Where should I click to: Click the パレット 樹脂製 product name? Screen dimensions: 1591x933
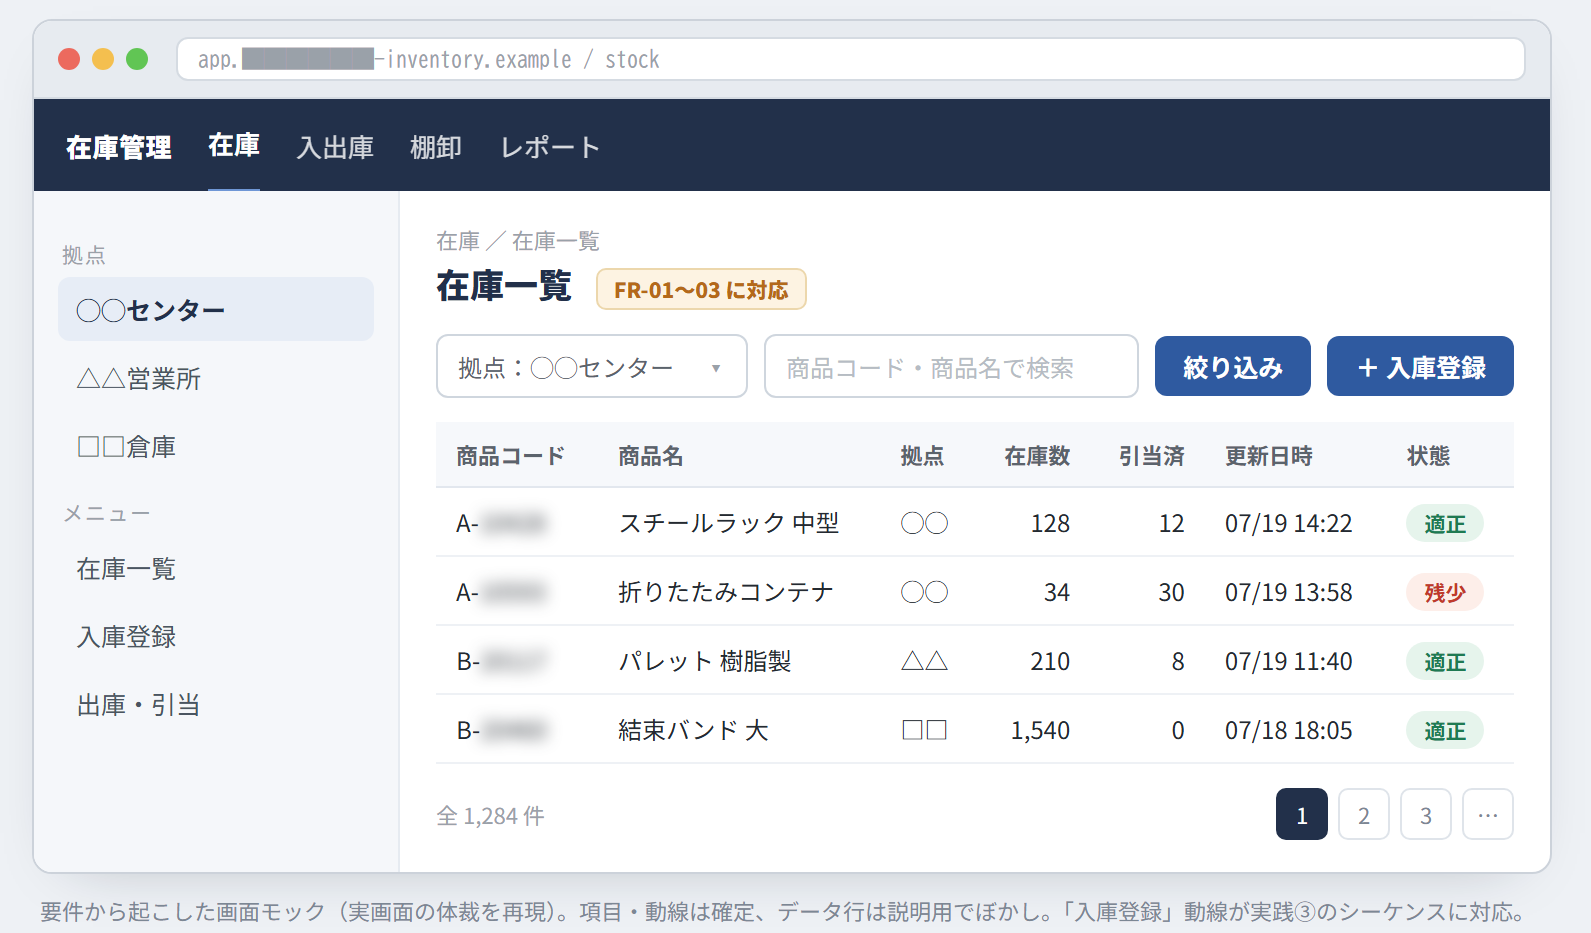tap(705, 661)
